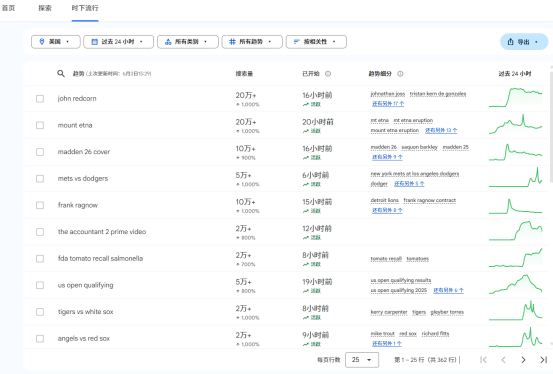This screenshot has height=374, width=553.
Task: Open the mets vs dodgers trend
Action: pyautogui.click(x=83, y=179)
